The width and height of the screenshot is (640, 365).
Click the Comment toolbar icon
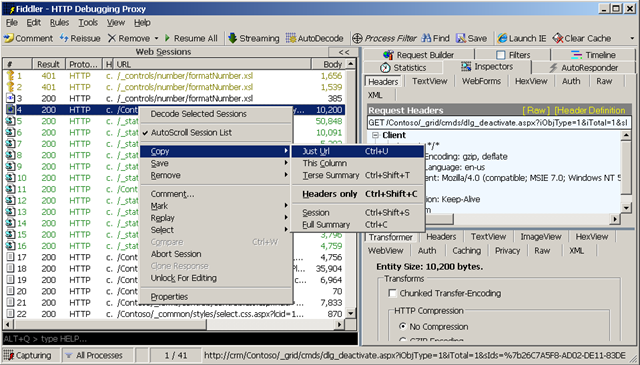tap(9, 38)
